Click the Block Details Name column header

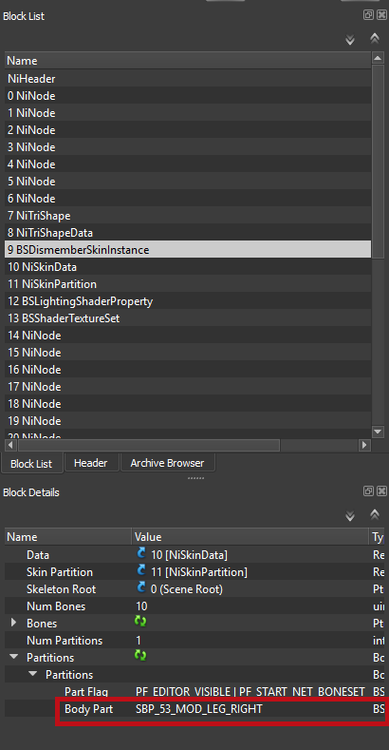point(68,537)
